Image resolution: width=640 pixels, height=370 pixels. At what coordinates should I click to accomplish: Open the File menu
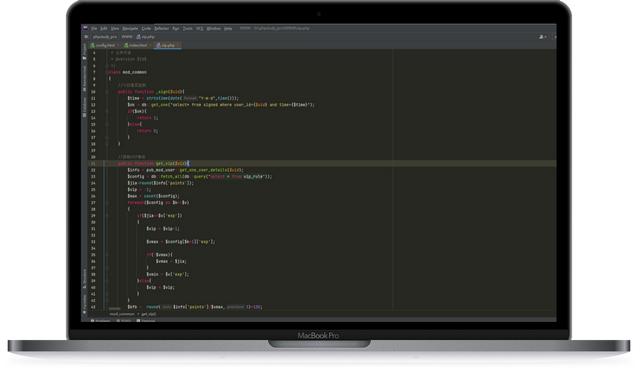tap(94, 29)
